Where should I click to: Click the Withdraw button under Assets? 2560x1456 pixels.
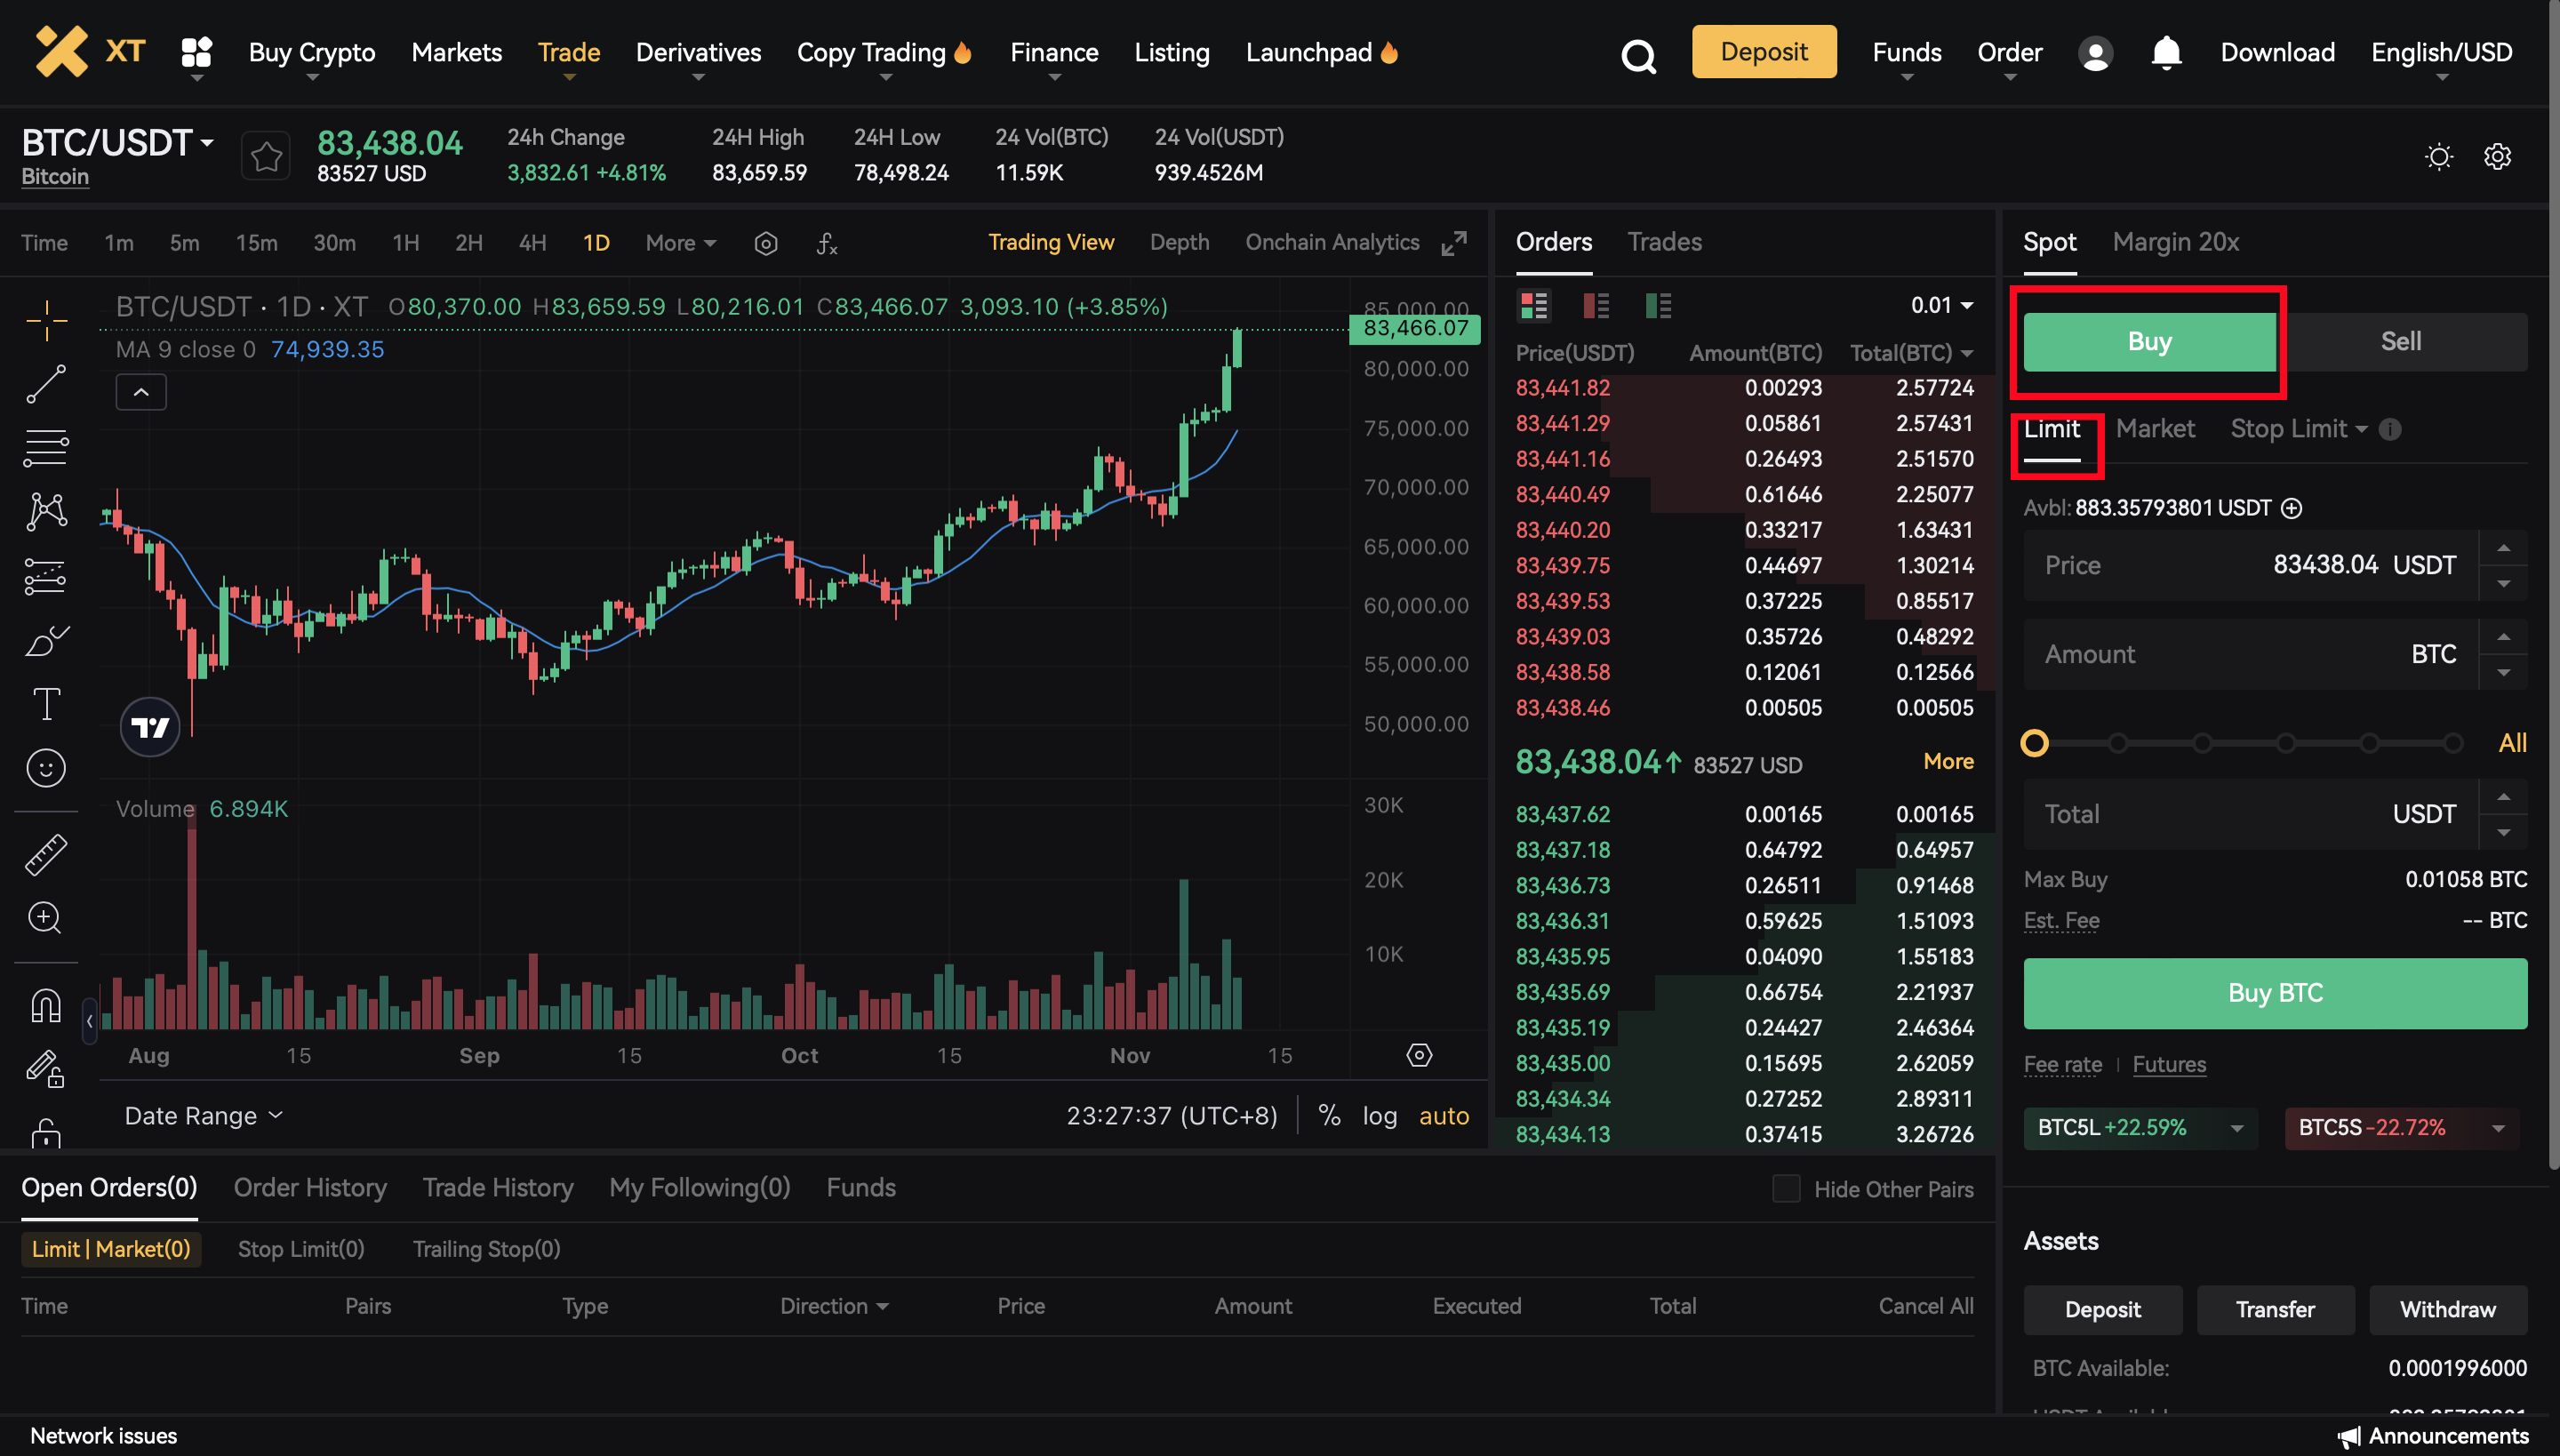[2448, 1310]
